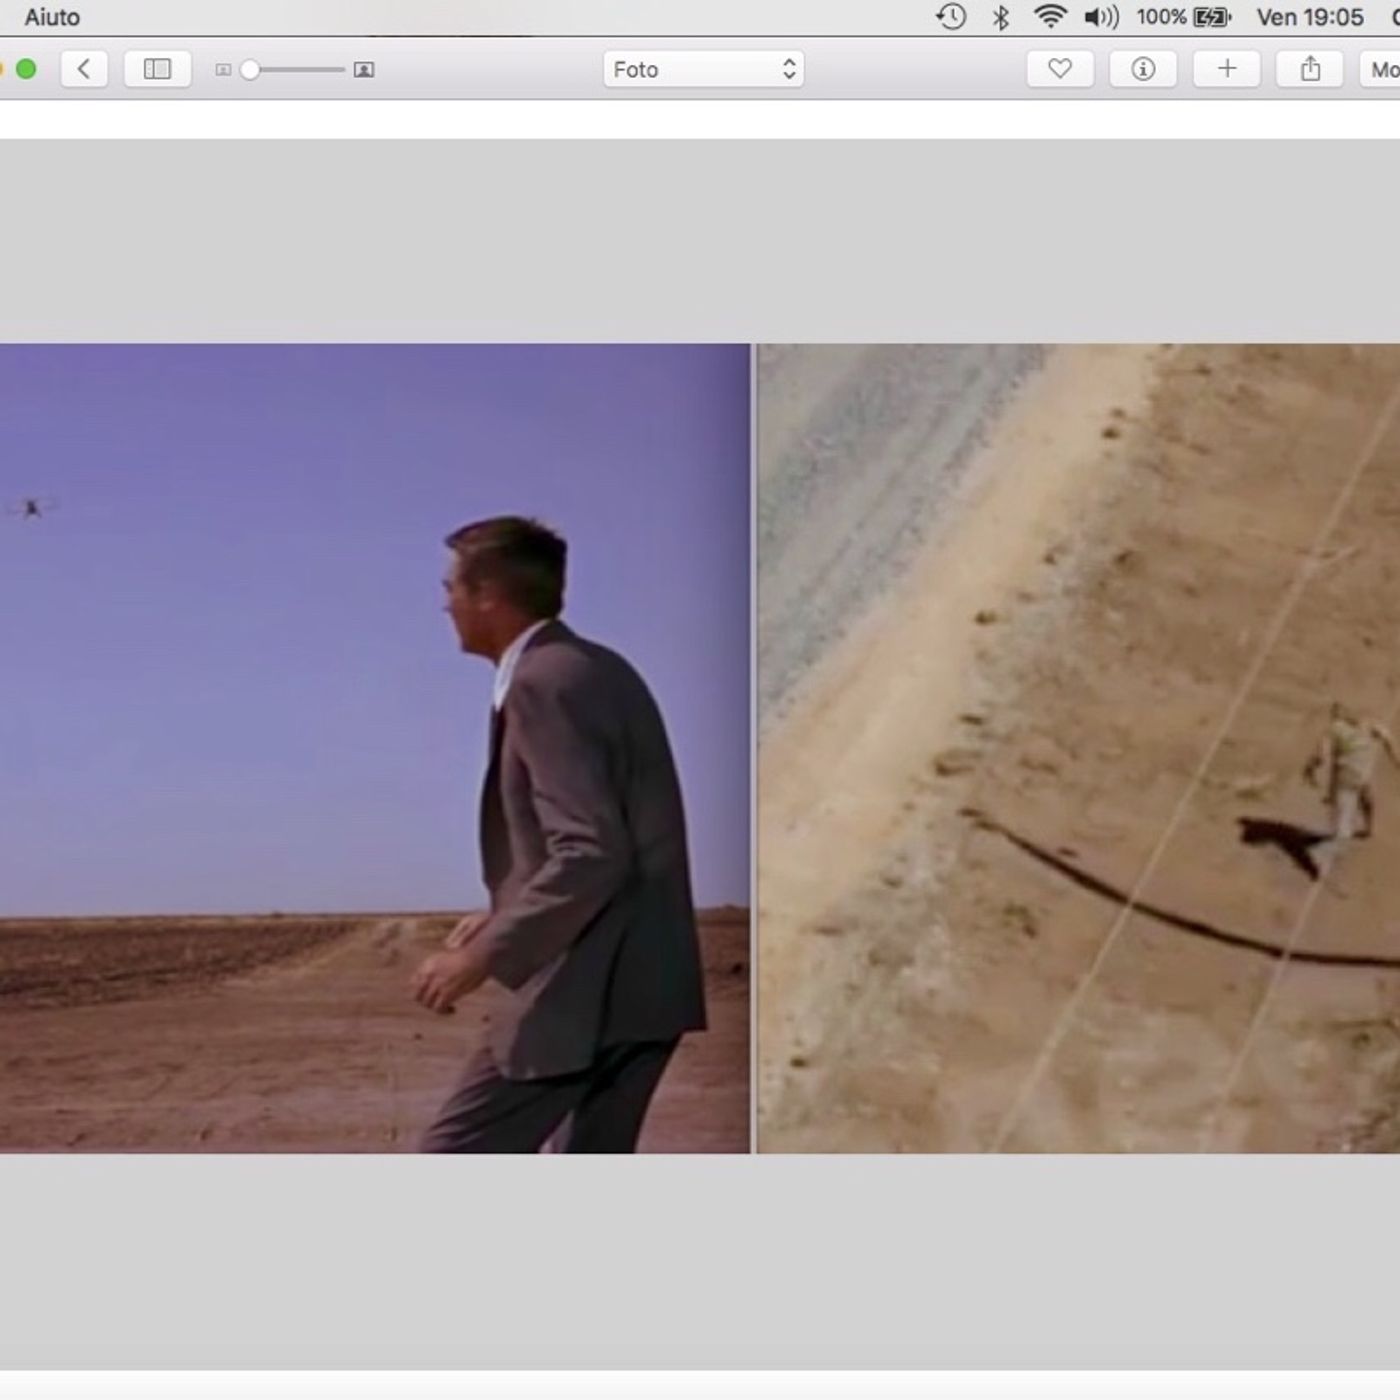Click the back arrow button

[x=84, y=69]
